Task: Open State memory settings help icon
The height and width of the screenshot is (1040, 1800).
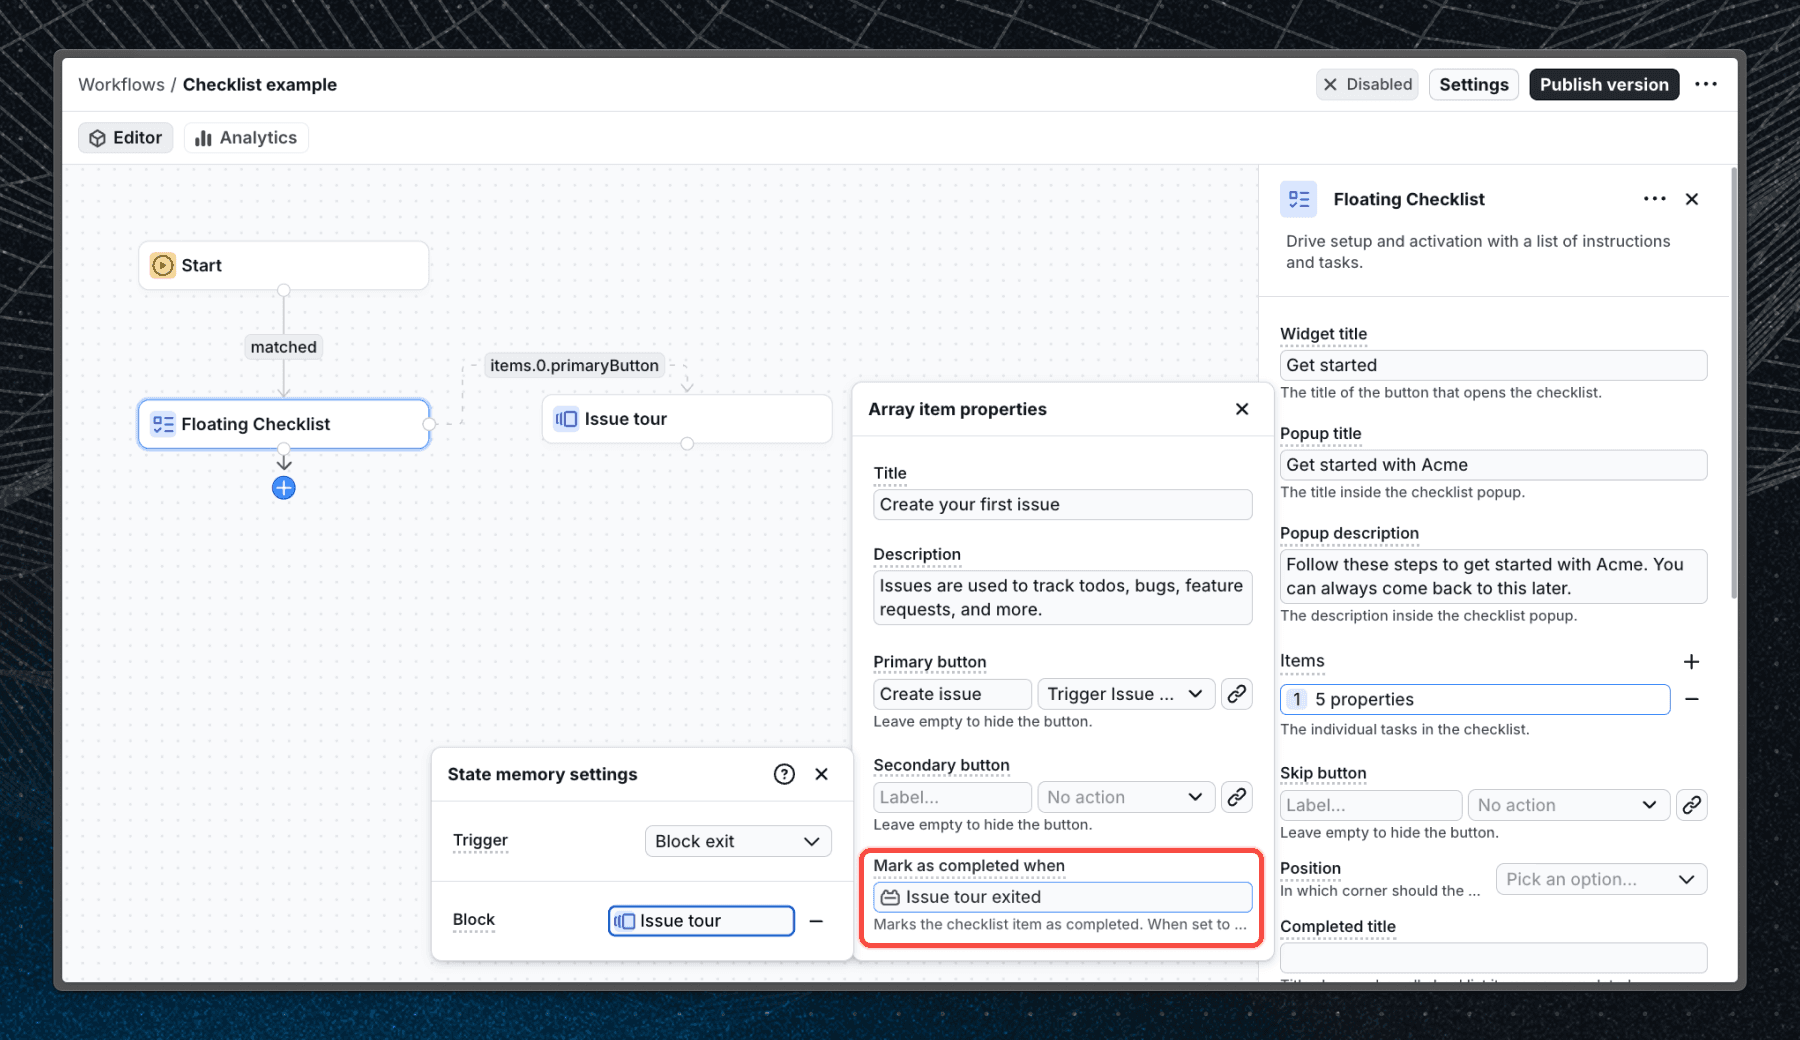Action: [784, 774]
